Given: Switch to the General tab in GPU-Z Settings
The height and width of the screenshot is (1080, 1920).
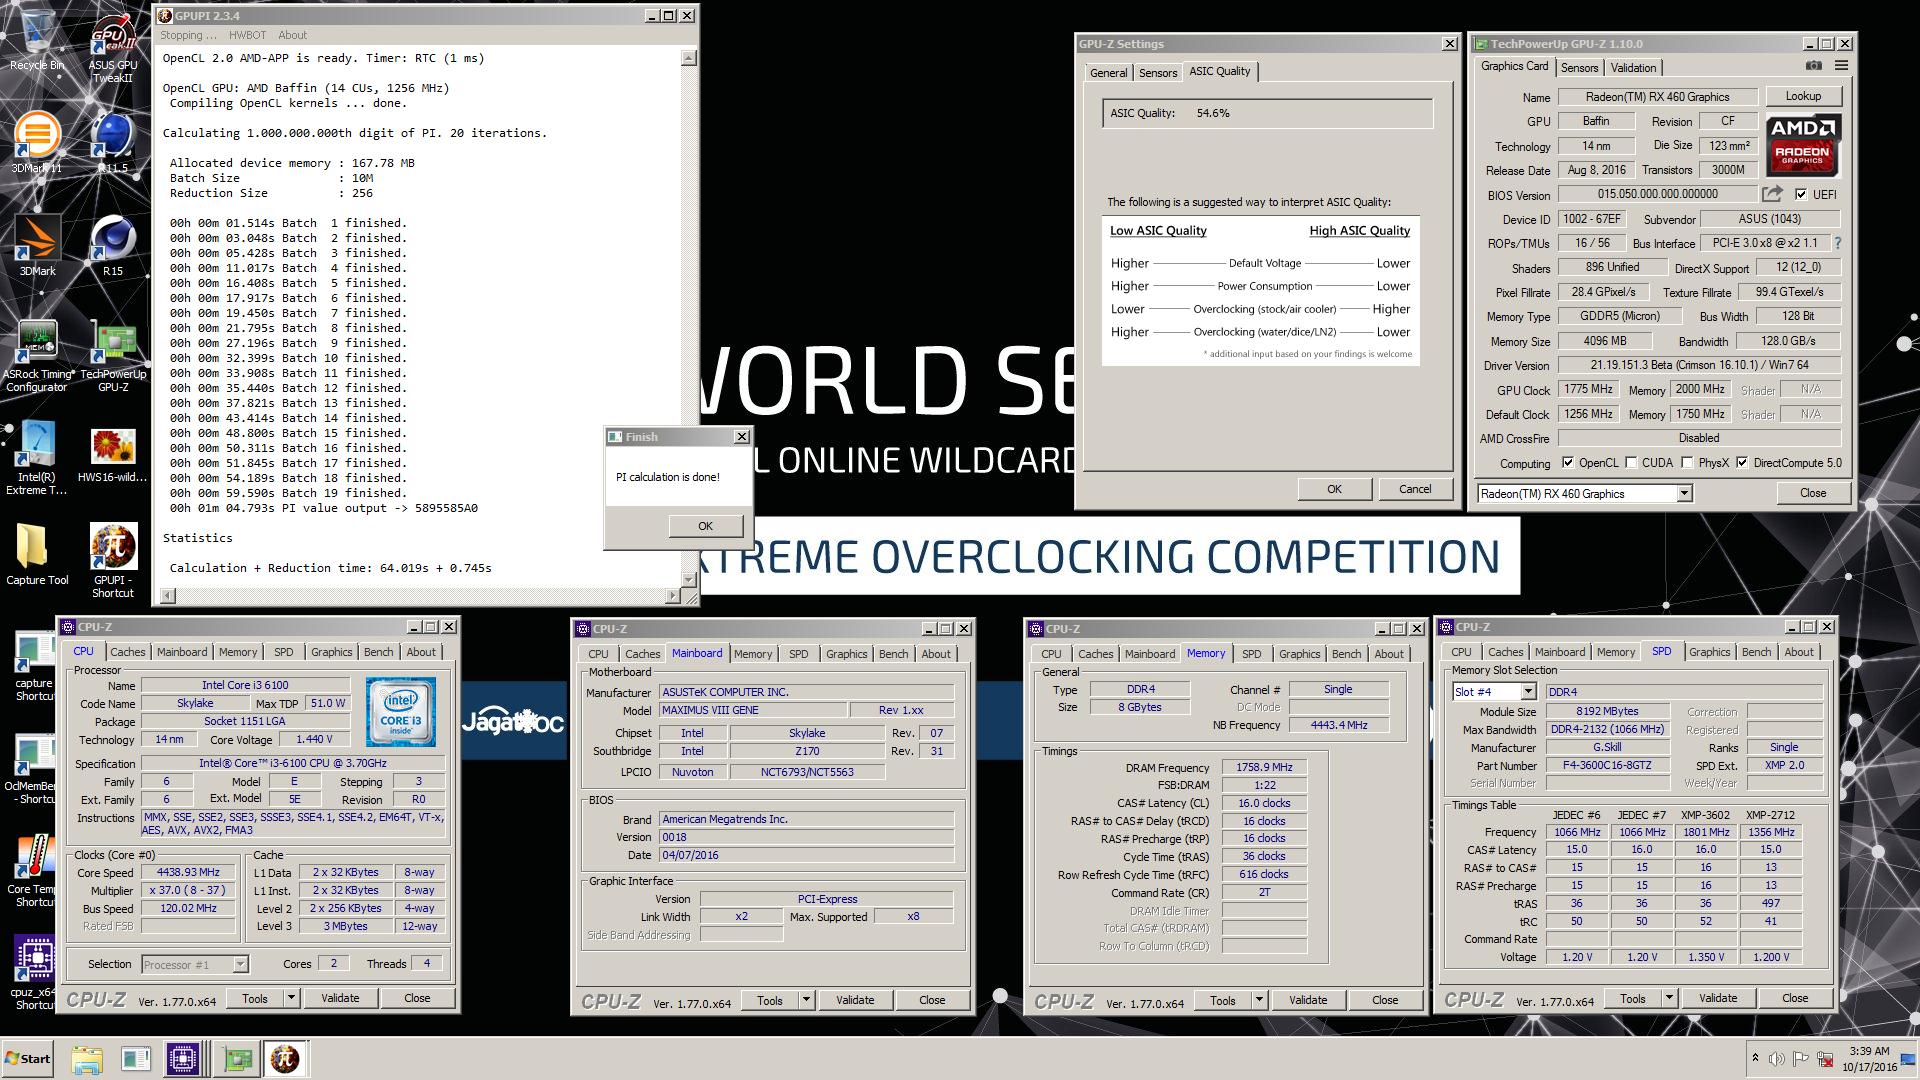Looking at the screenshot, I should tap(1108, 73).
